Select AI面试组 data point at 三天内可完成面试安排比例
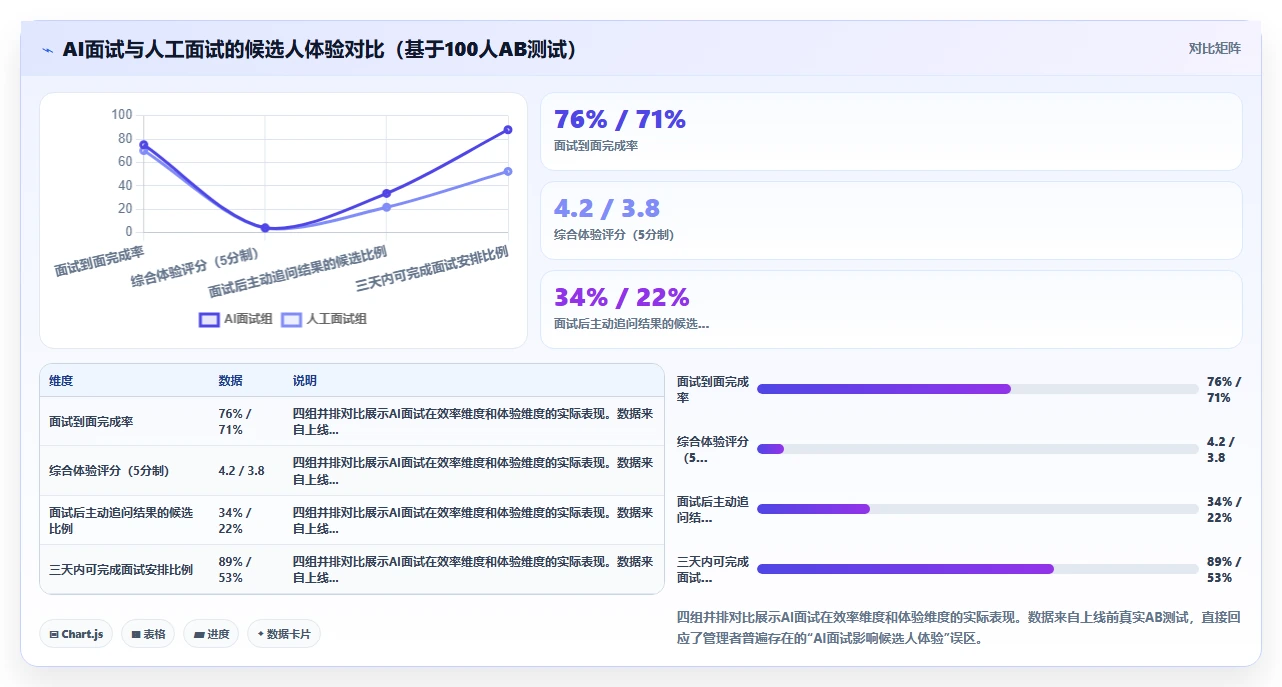Image resolution: width=1282 pixels, height=687 pixels. tap(508, 130)
